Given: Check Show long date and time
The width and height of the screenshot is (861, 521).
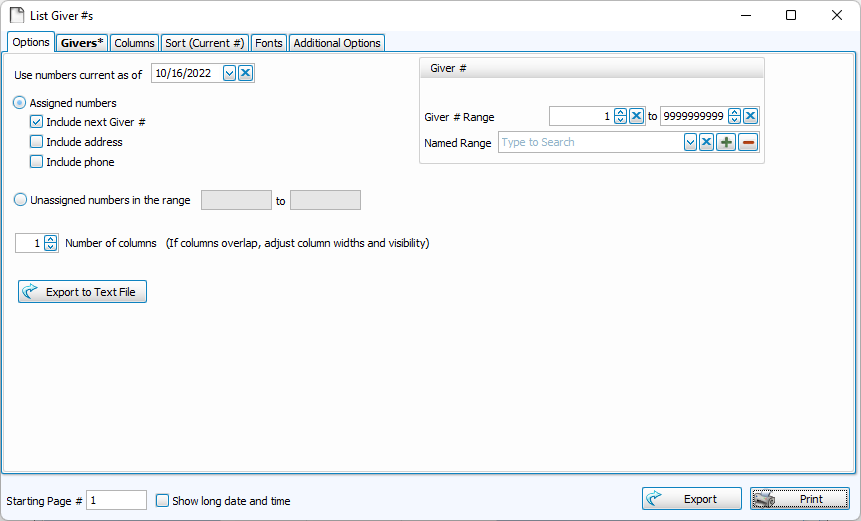Looking at the screenshot, I should coord(163,500).
